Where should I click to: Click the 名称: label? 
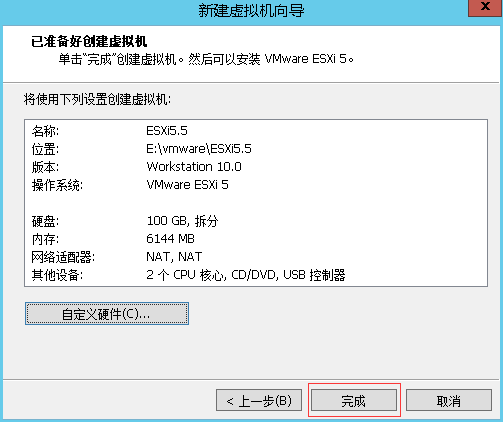click(45, 131)
